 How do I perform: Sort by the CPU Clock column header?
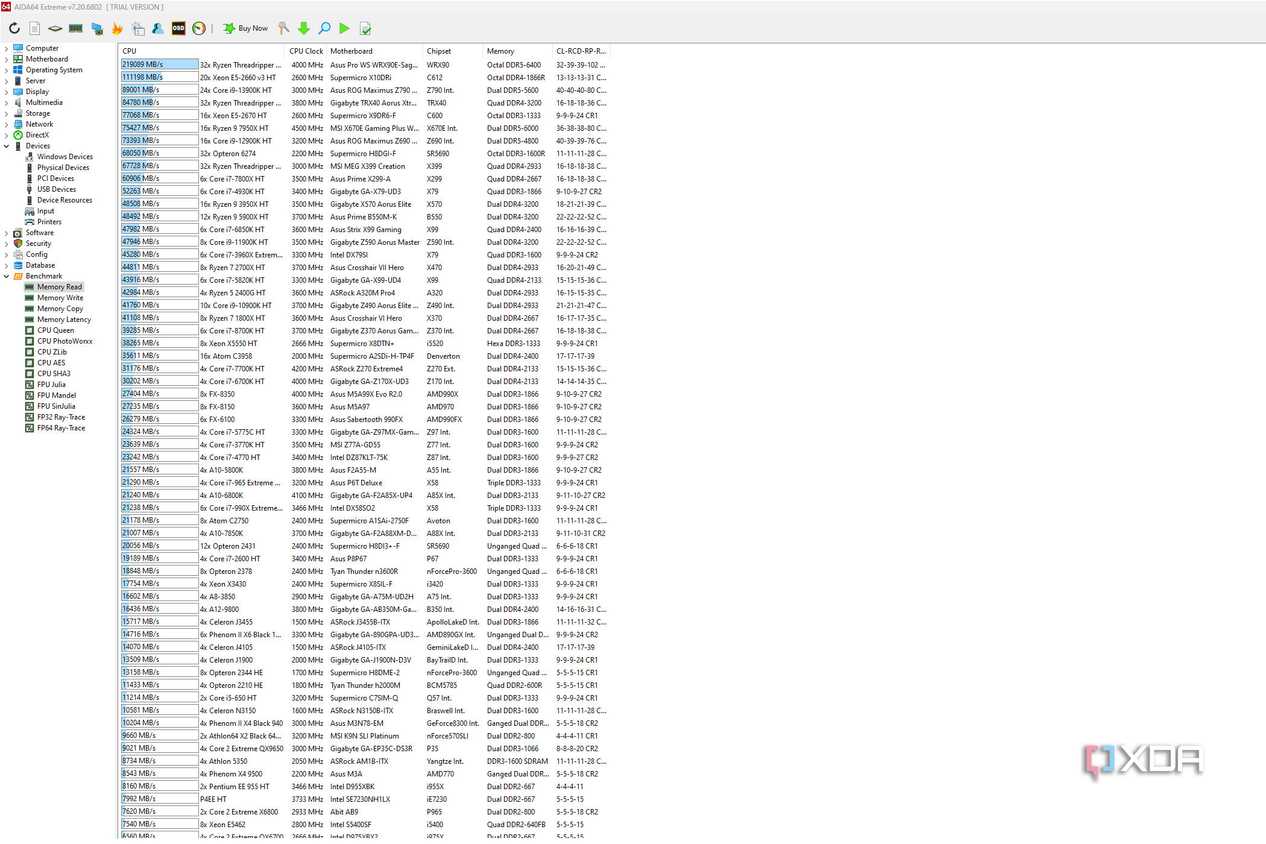[307, 51]
